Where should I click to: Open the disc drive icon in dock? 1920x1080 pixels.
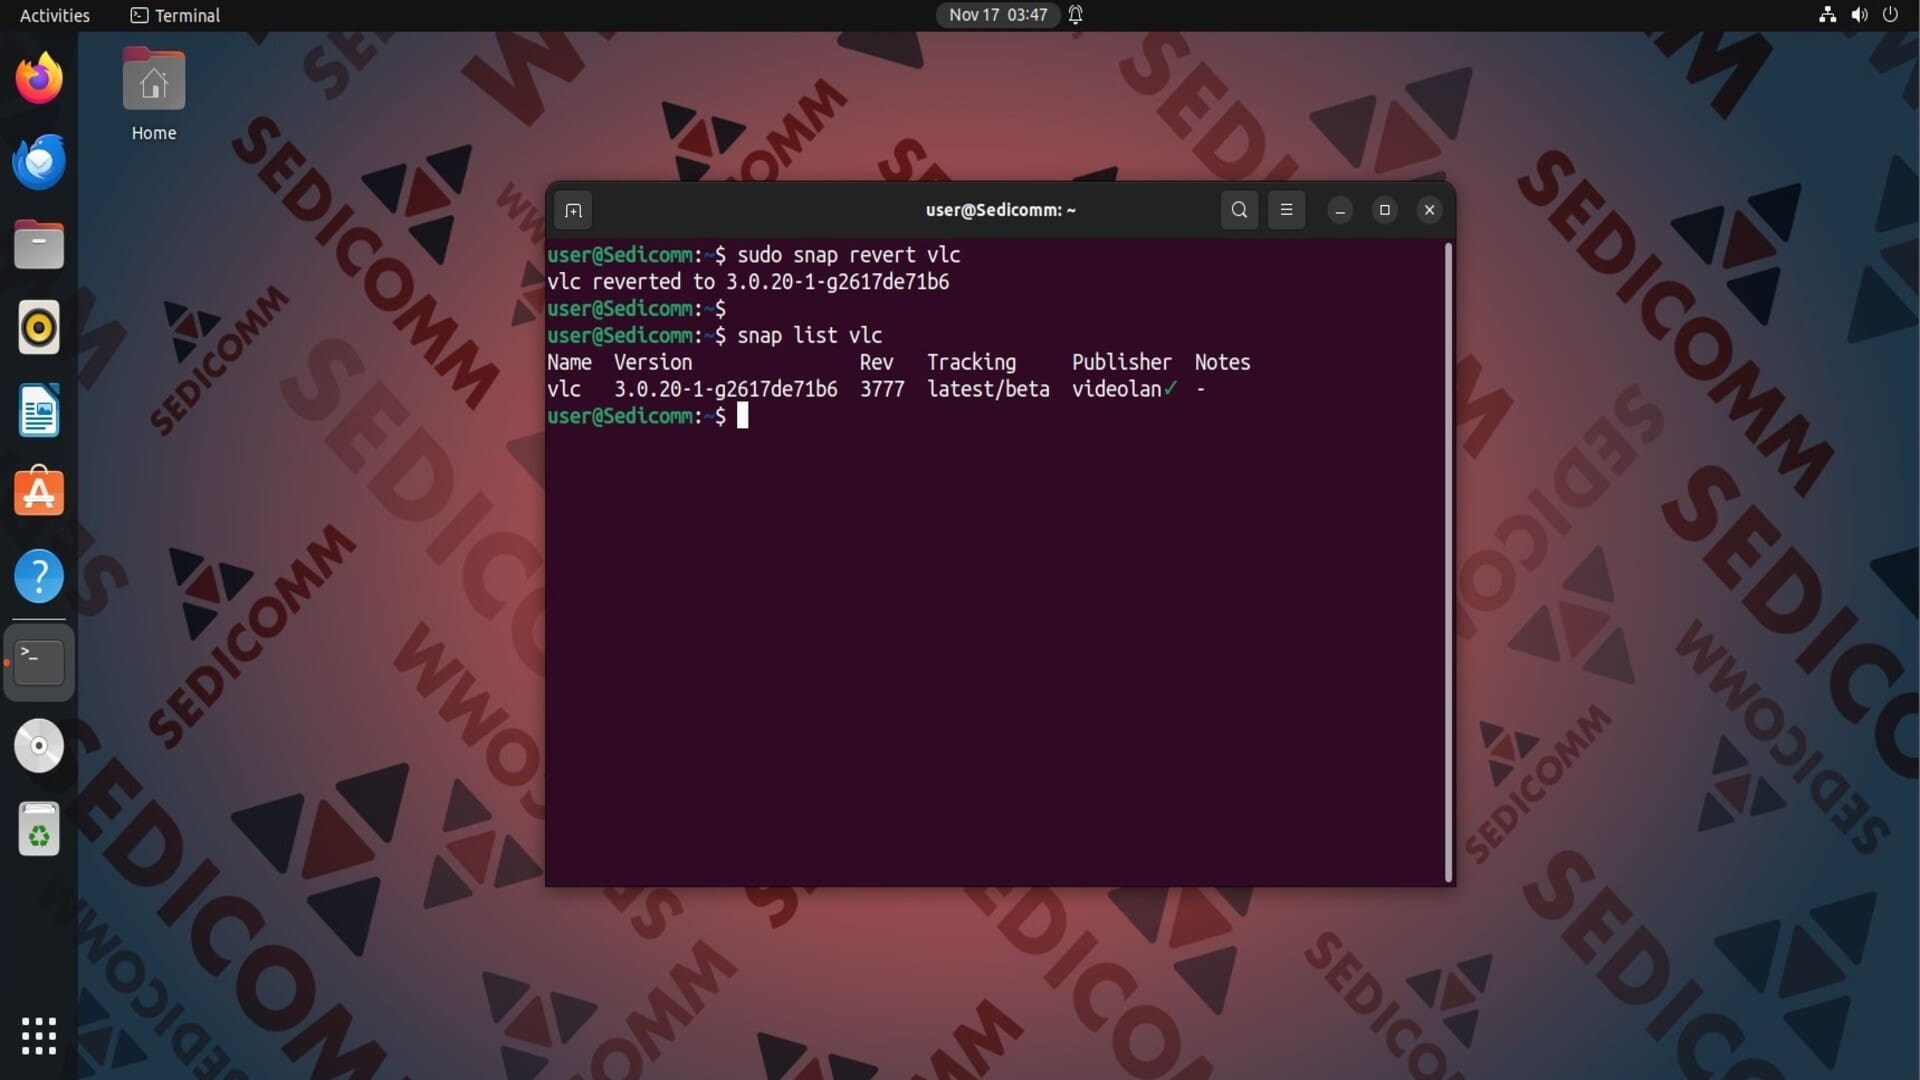tap(39, 746)
